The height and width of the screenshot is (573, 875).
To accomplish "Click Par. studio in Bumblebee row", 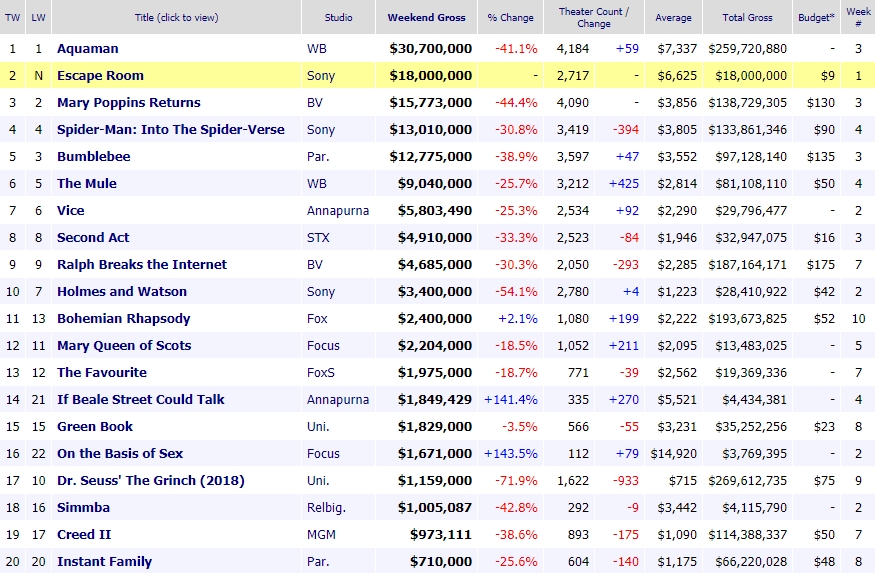I will 318,156.
